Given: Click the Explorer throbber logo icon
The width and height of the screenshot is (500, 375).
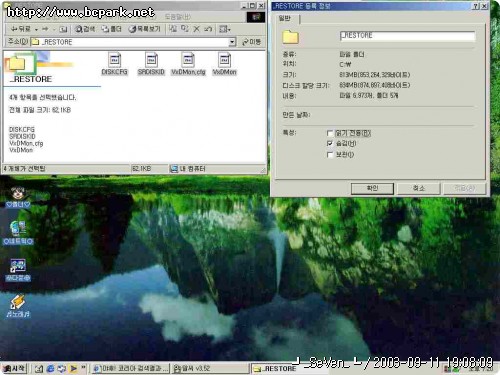Looking at the screenshot, I should point(256,17).
